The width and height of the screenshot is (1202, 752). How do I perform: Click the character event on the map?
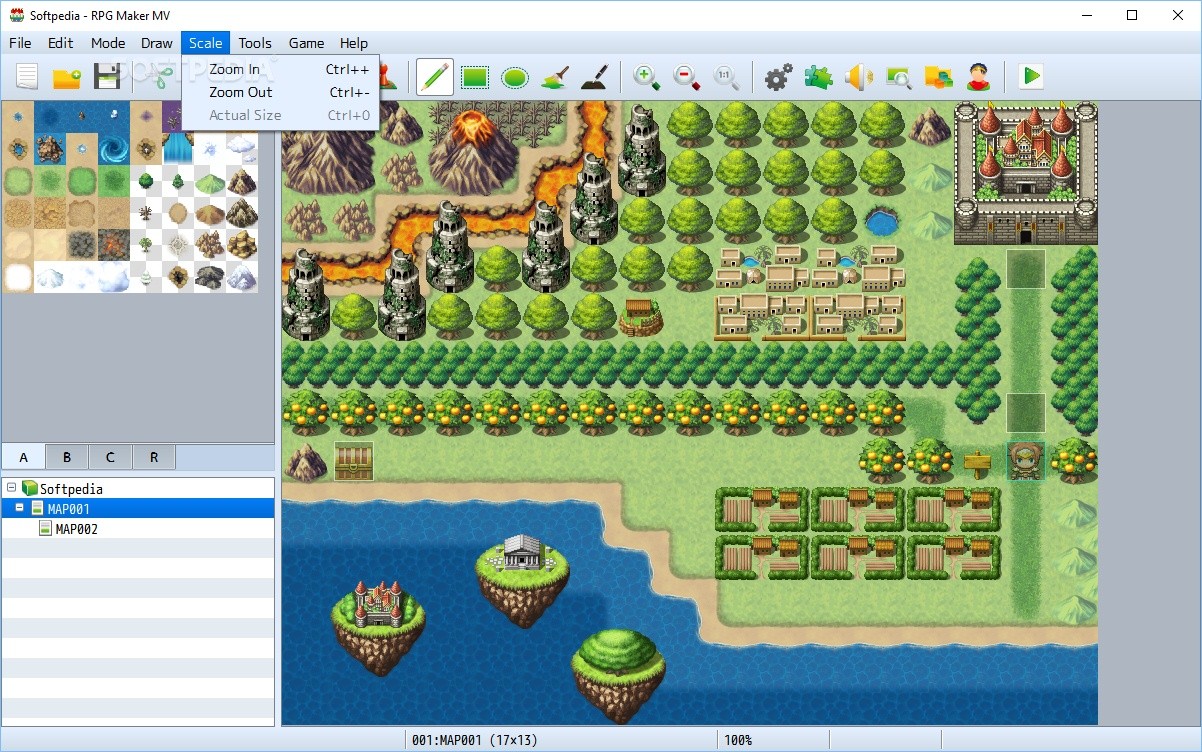coord(1026,461)
